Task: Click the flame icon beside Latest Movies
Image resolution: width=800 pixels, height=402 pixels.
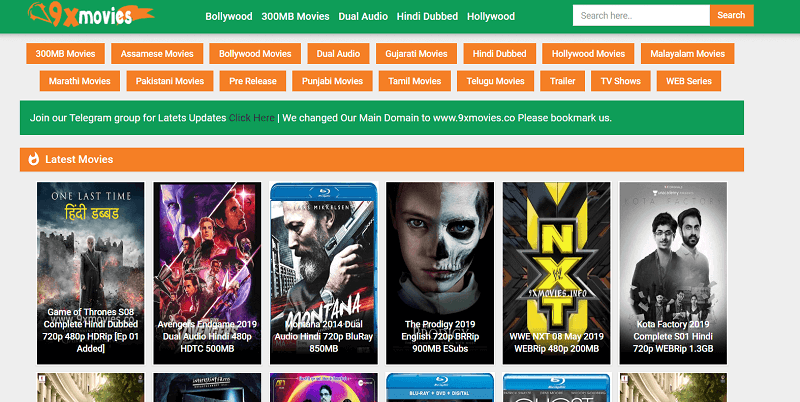Action: tap(34, 159)
